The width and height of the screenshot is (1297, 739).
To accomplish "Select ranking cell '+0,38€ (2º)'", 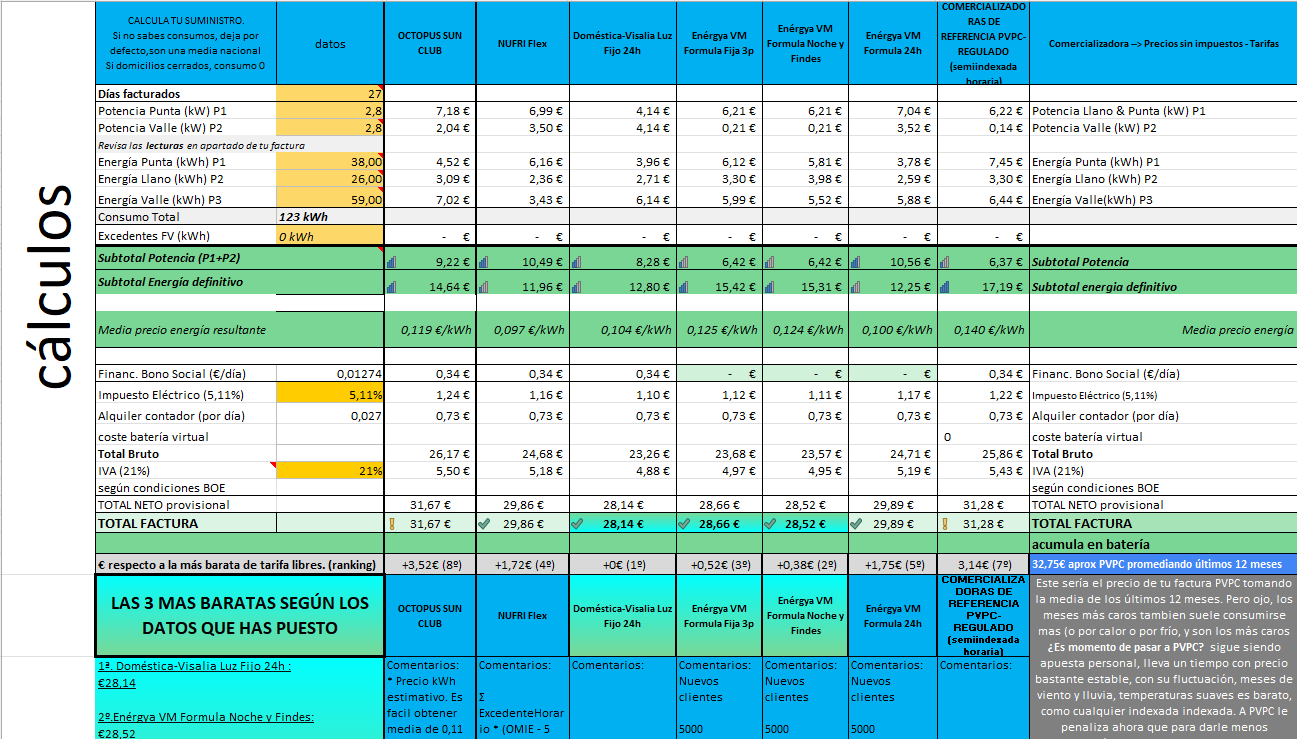I will click(x=805, y=564).
